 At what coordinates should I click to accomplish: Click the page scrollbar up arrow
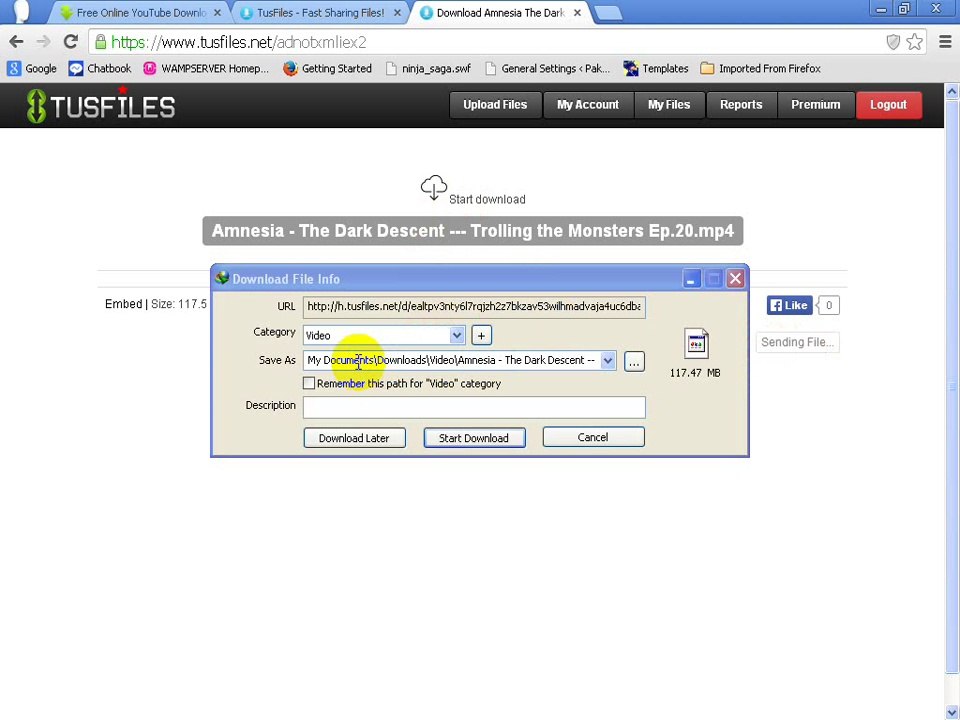[952, 92]
